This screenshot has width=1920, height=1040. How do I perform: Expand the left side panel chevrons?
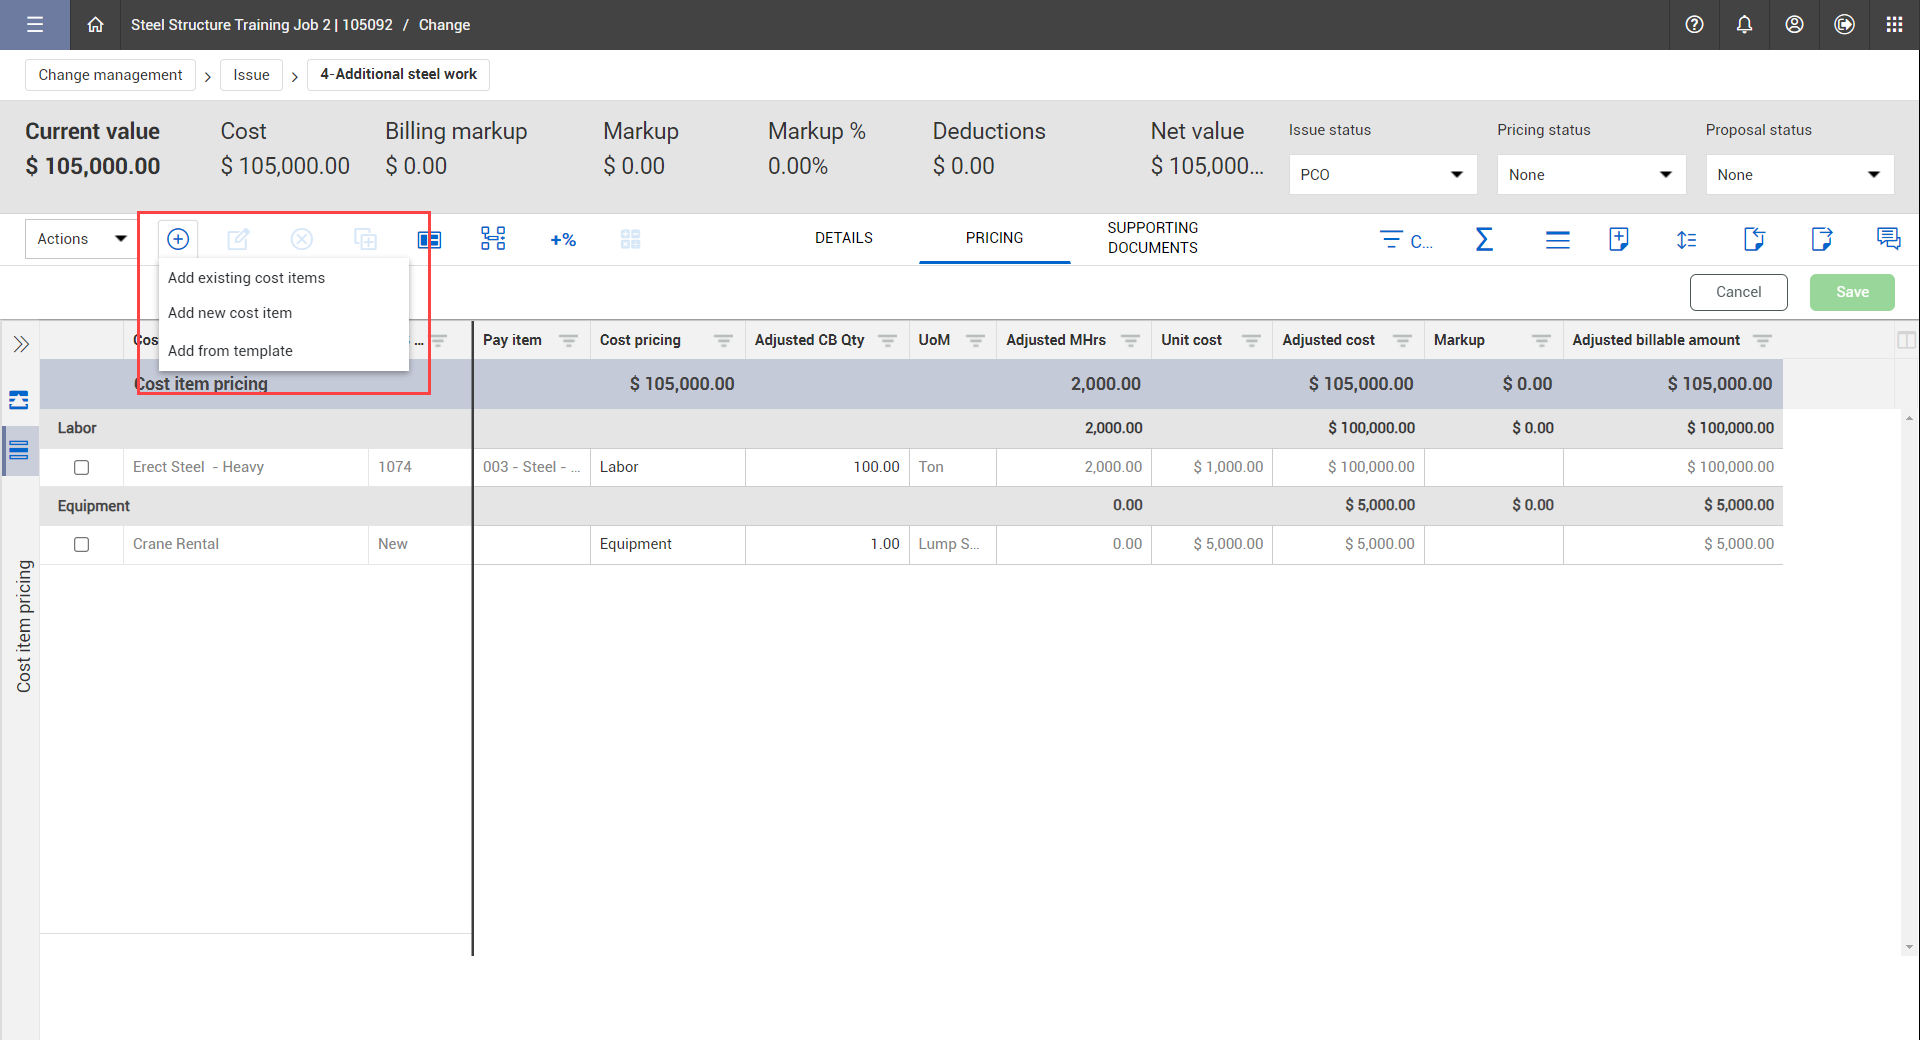[21, 345]
